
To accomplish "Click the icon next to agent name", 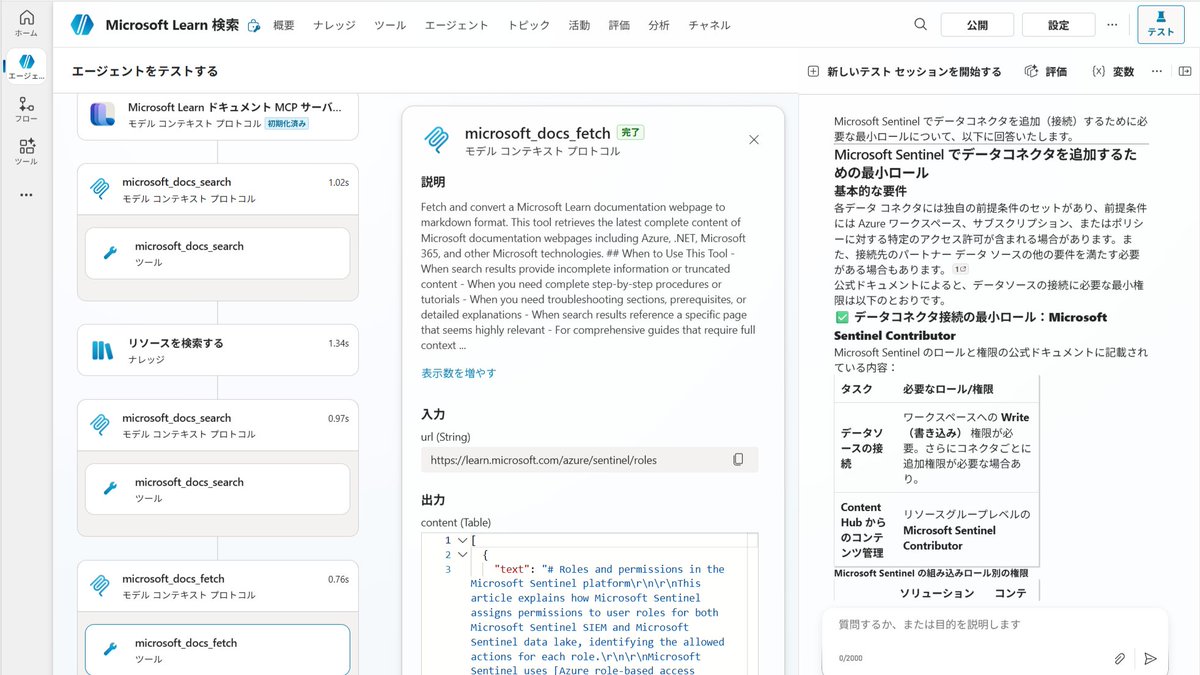I will click(254, 26).
